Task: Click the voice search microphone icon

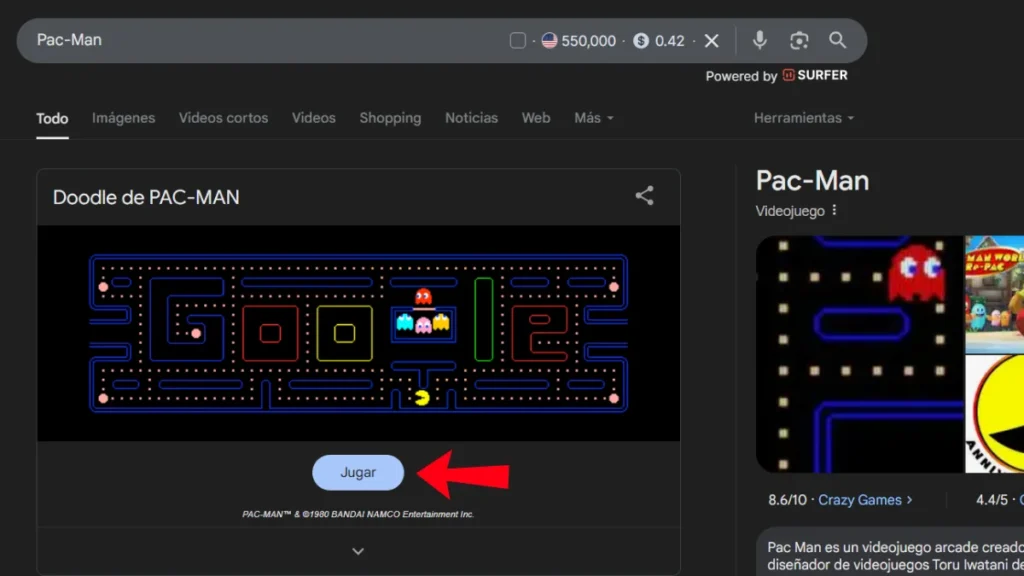Action: (x=759, y=40)
